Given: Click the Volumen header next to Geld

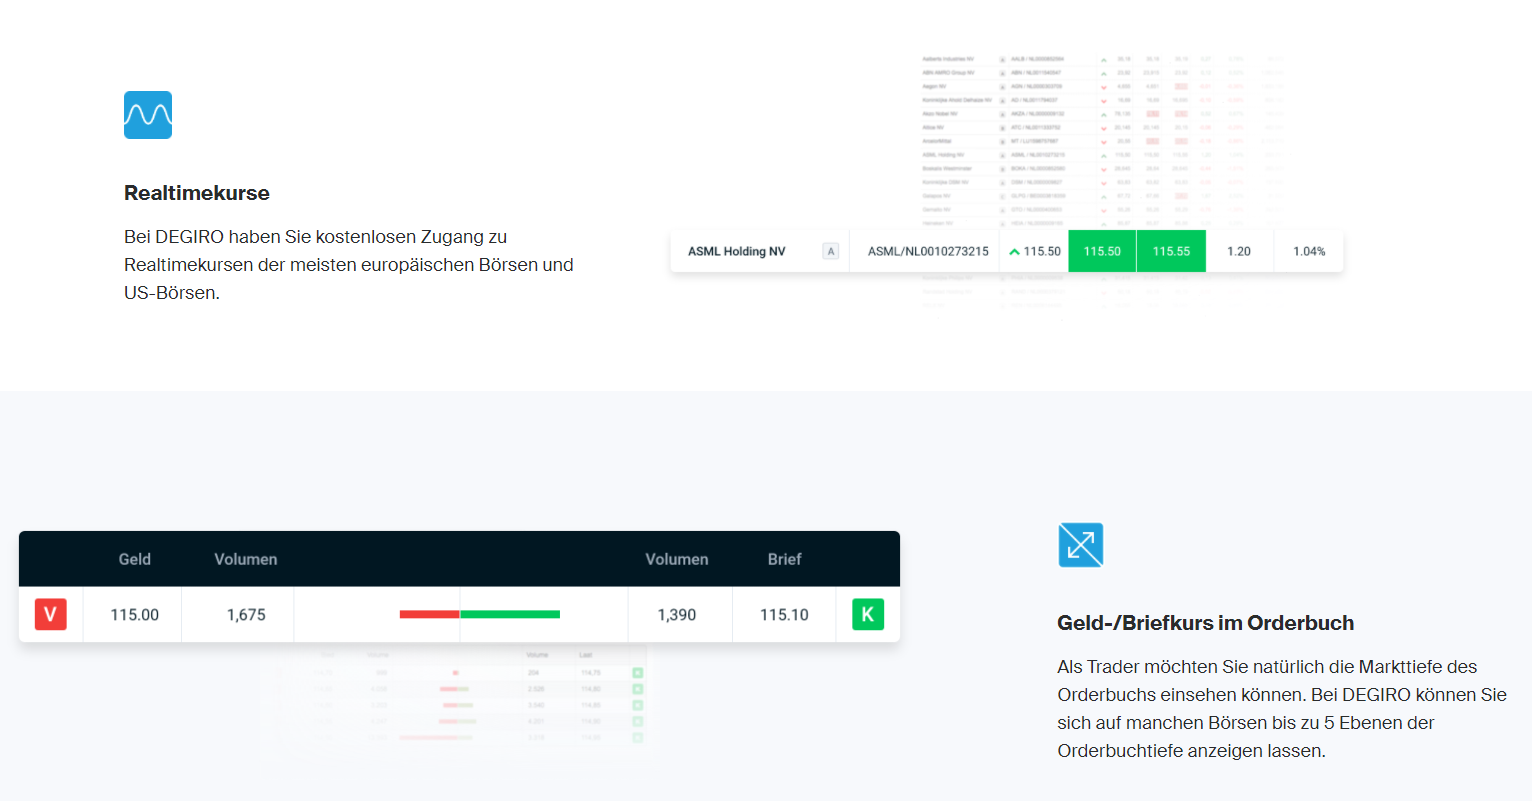Looking at the screenshot, I should point(246,559).
